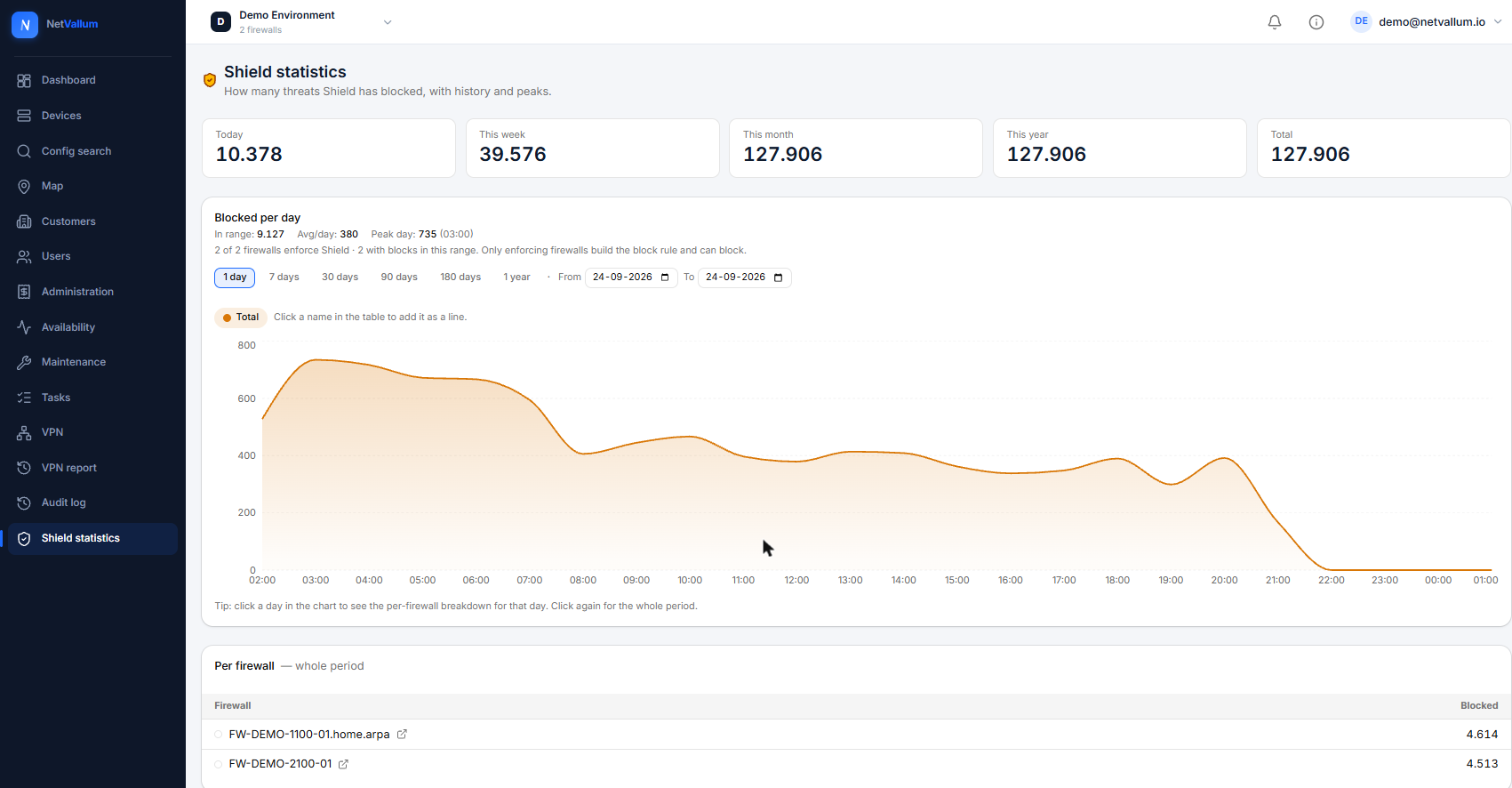Click the Devices server icon
1512x788 pixels.
[x=24, y=116]
